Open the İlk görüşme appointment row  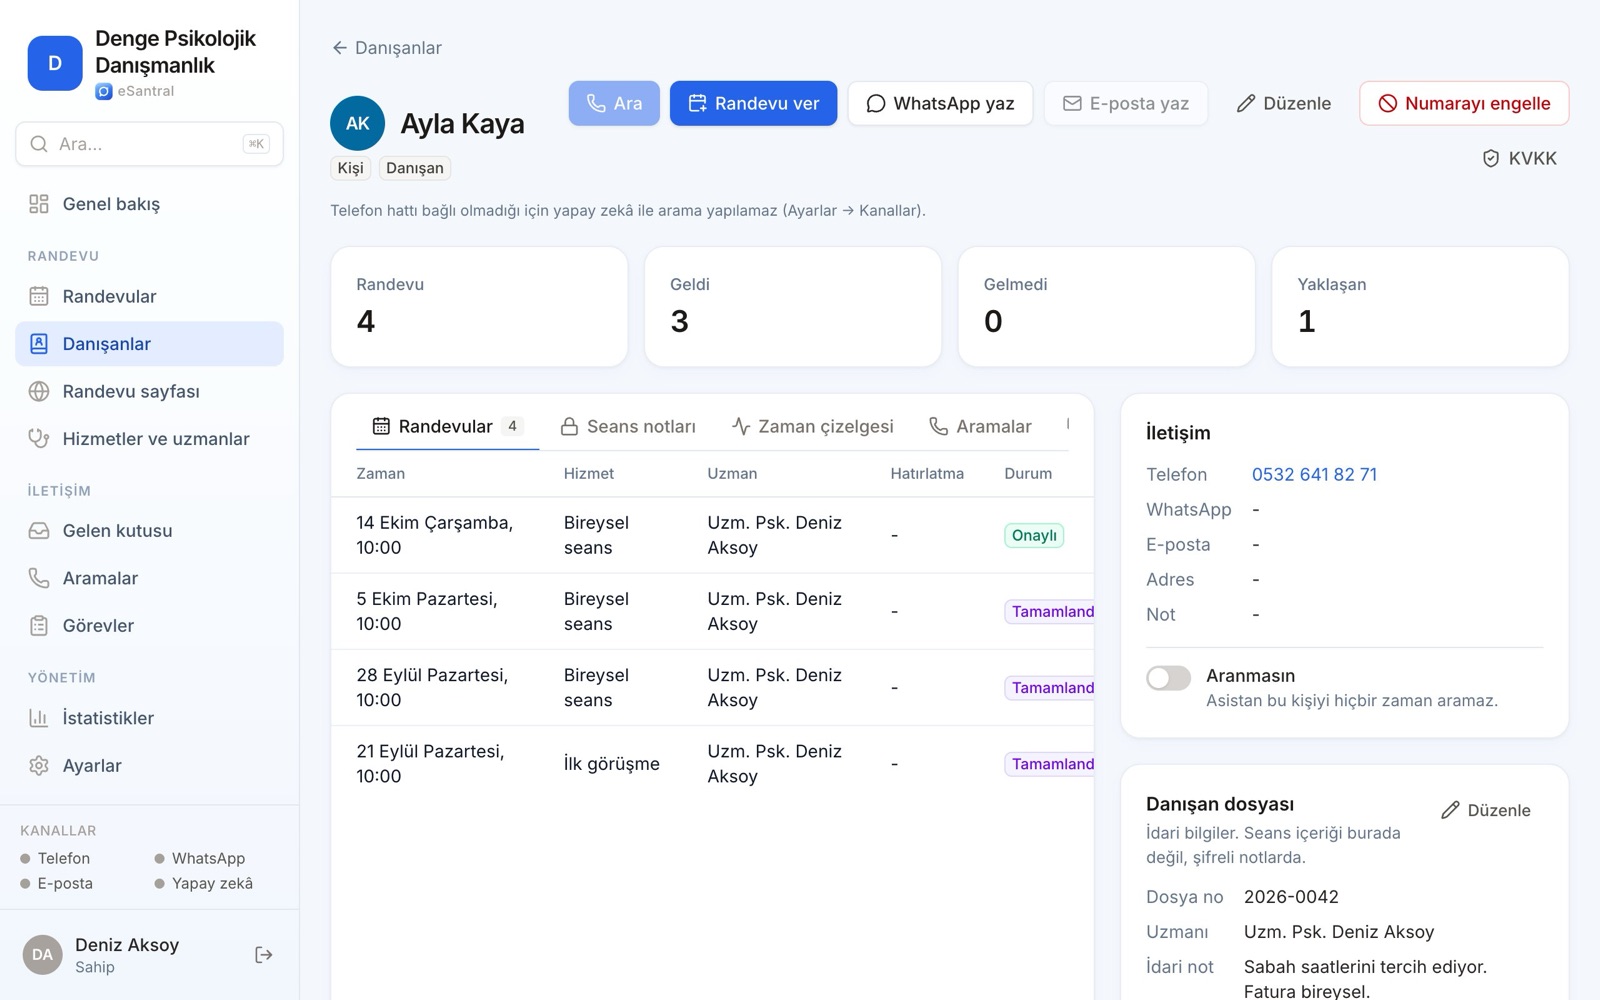click(712, 764)
